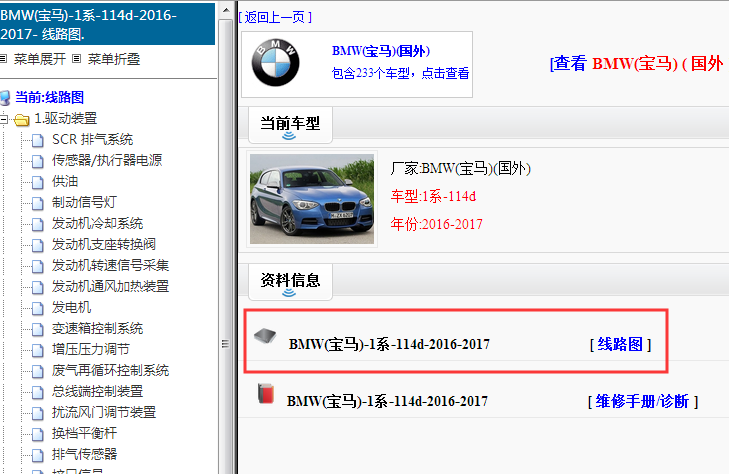
Task: Click the 车型:1系-114d text
Action: click(433, 196)
